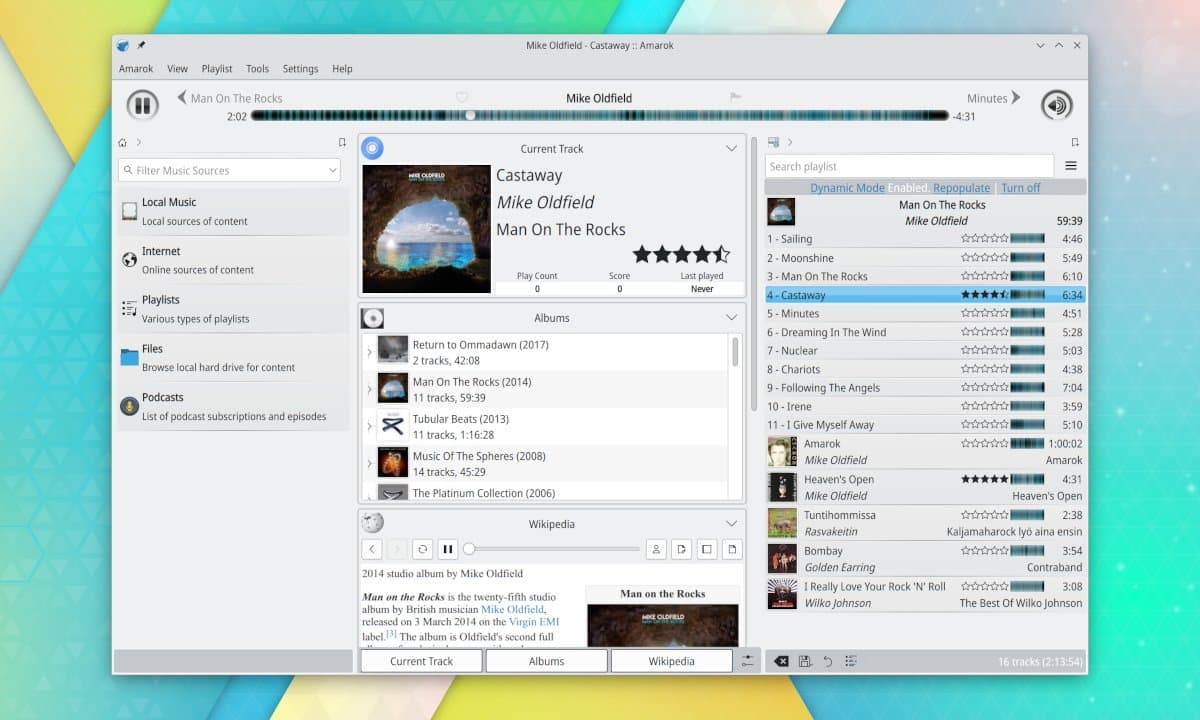Show the track Wikipedia page icon
Screen dimensions: 1200x720
(730, 549)
